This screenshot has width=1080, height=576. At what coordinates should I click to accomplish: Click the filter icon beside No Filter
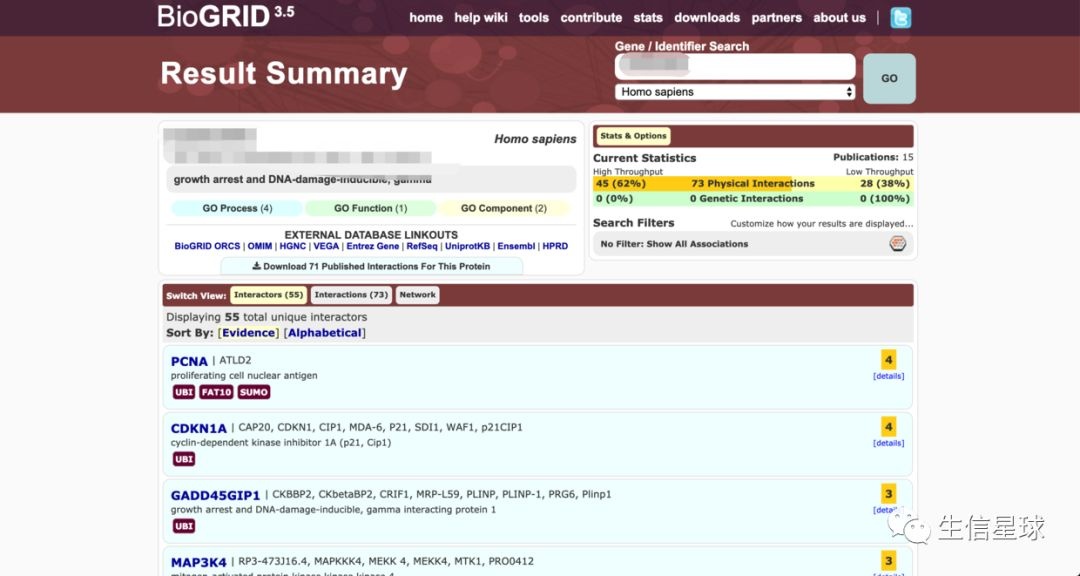897,244
